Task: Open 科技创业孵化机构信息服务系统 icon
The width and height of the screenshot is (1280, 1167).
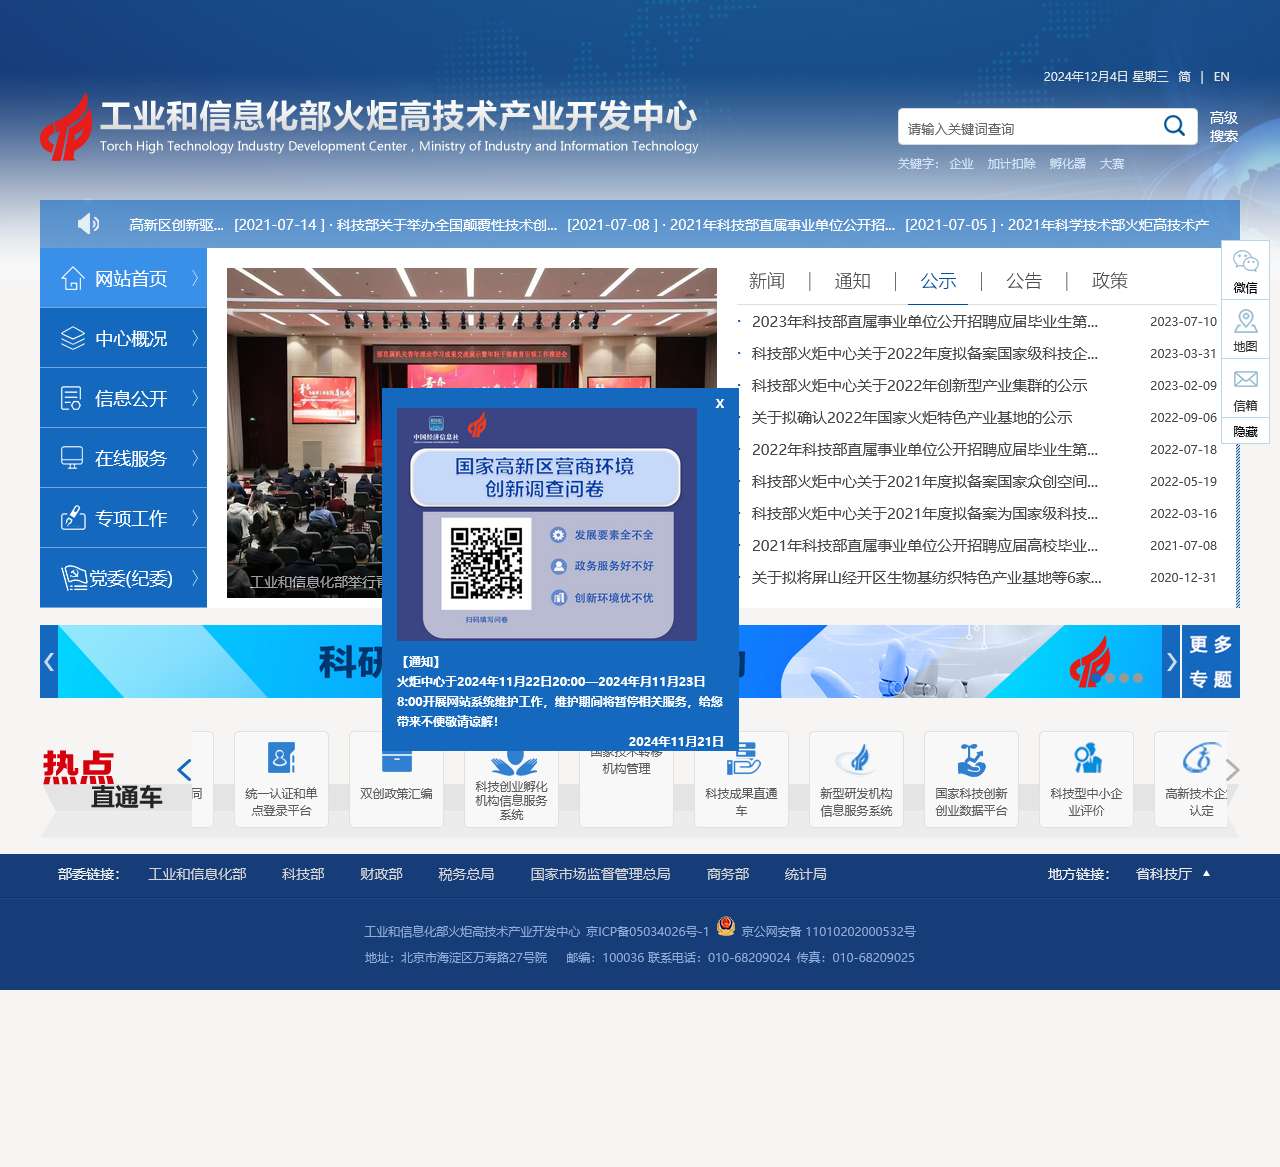Action: pyautogui.click(x=511, y=789)
